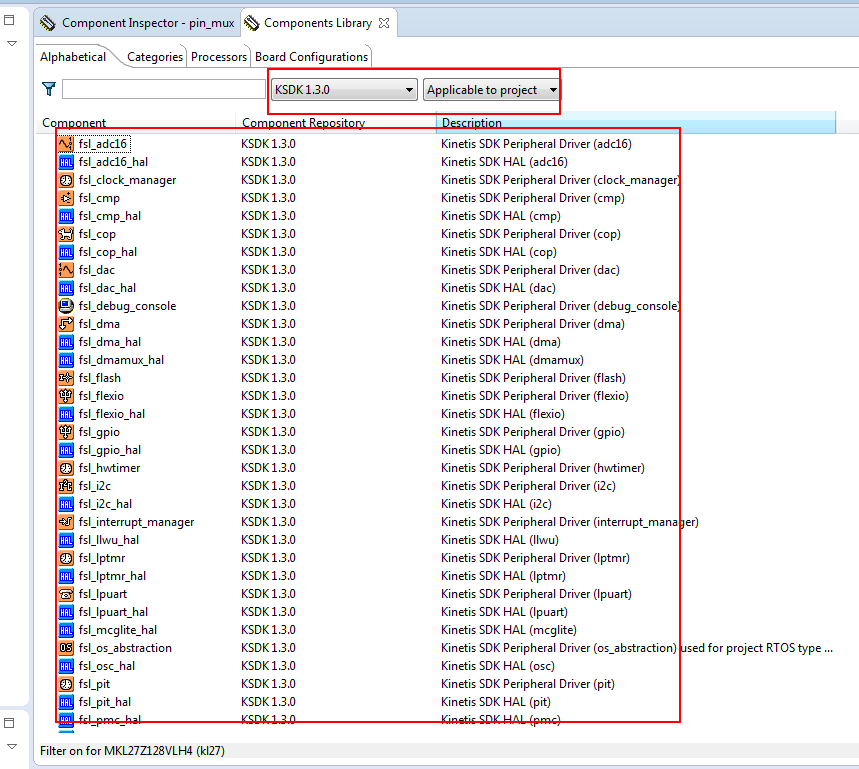Click the fsl_adc16_hal HAL icon

[66, 162]
